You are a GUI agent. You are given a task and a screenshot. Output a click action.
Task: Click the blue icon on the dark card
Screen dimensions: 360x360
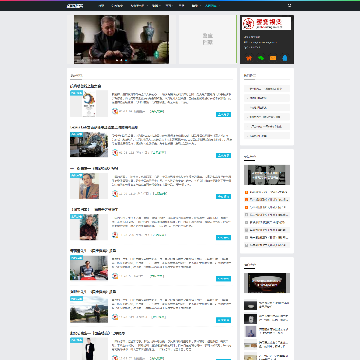[x=285, y=58]
